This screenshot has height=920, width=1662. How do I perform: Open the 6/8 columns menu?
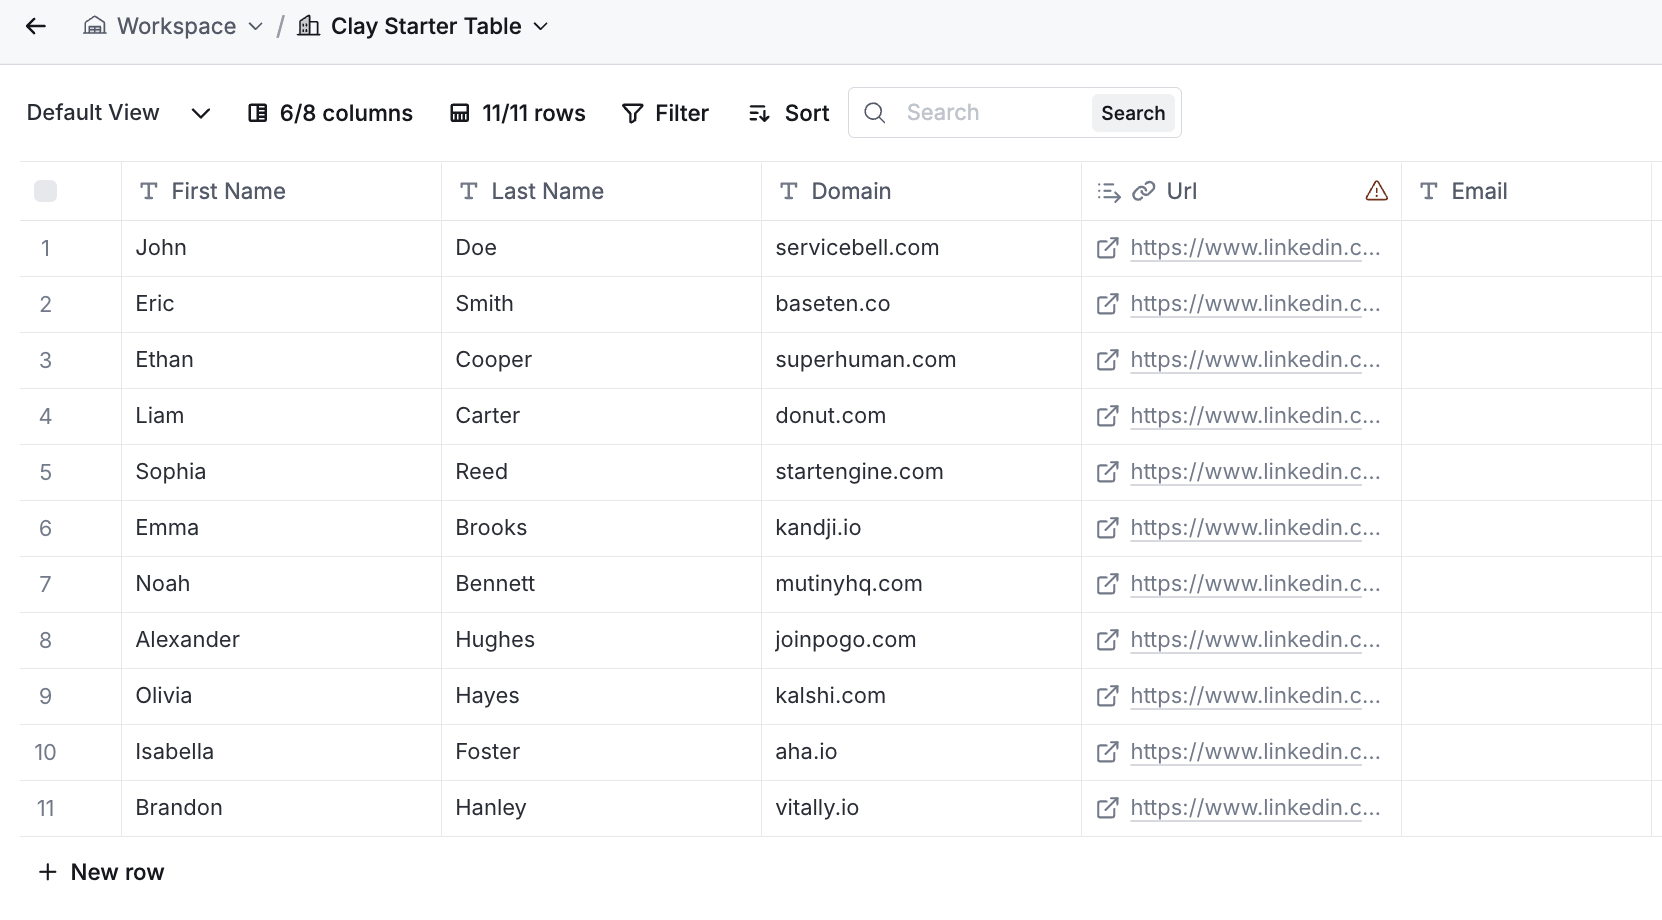tap(330, 113)
